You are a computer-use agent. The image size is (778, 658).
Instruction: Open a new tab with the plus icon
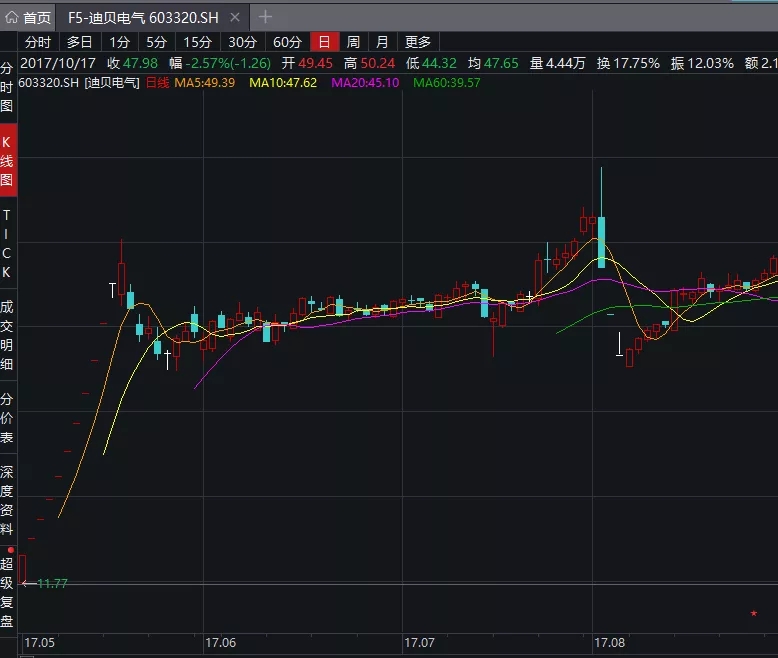tap(265, 17)
